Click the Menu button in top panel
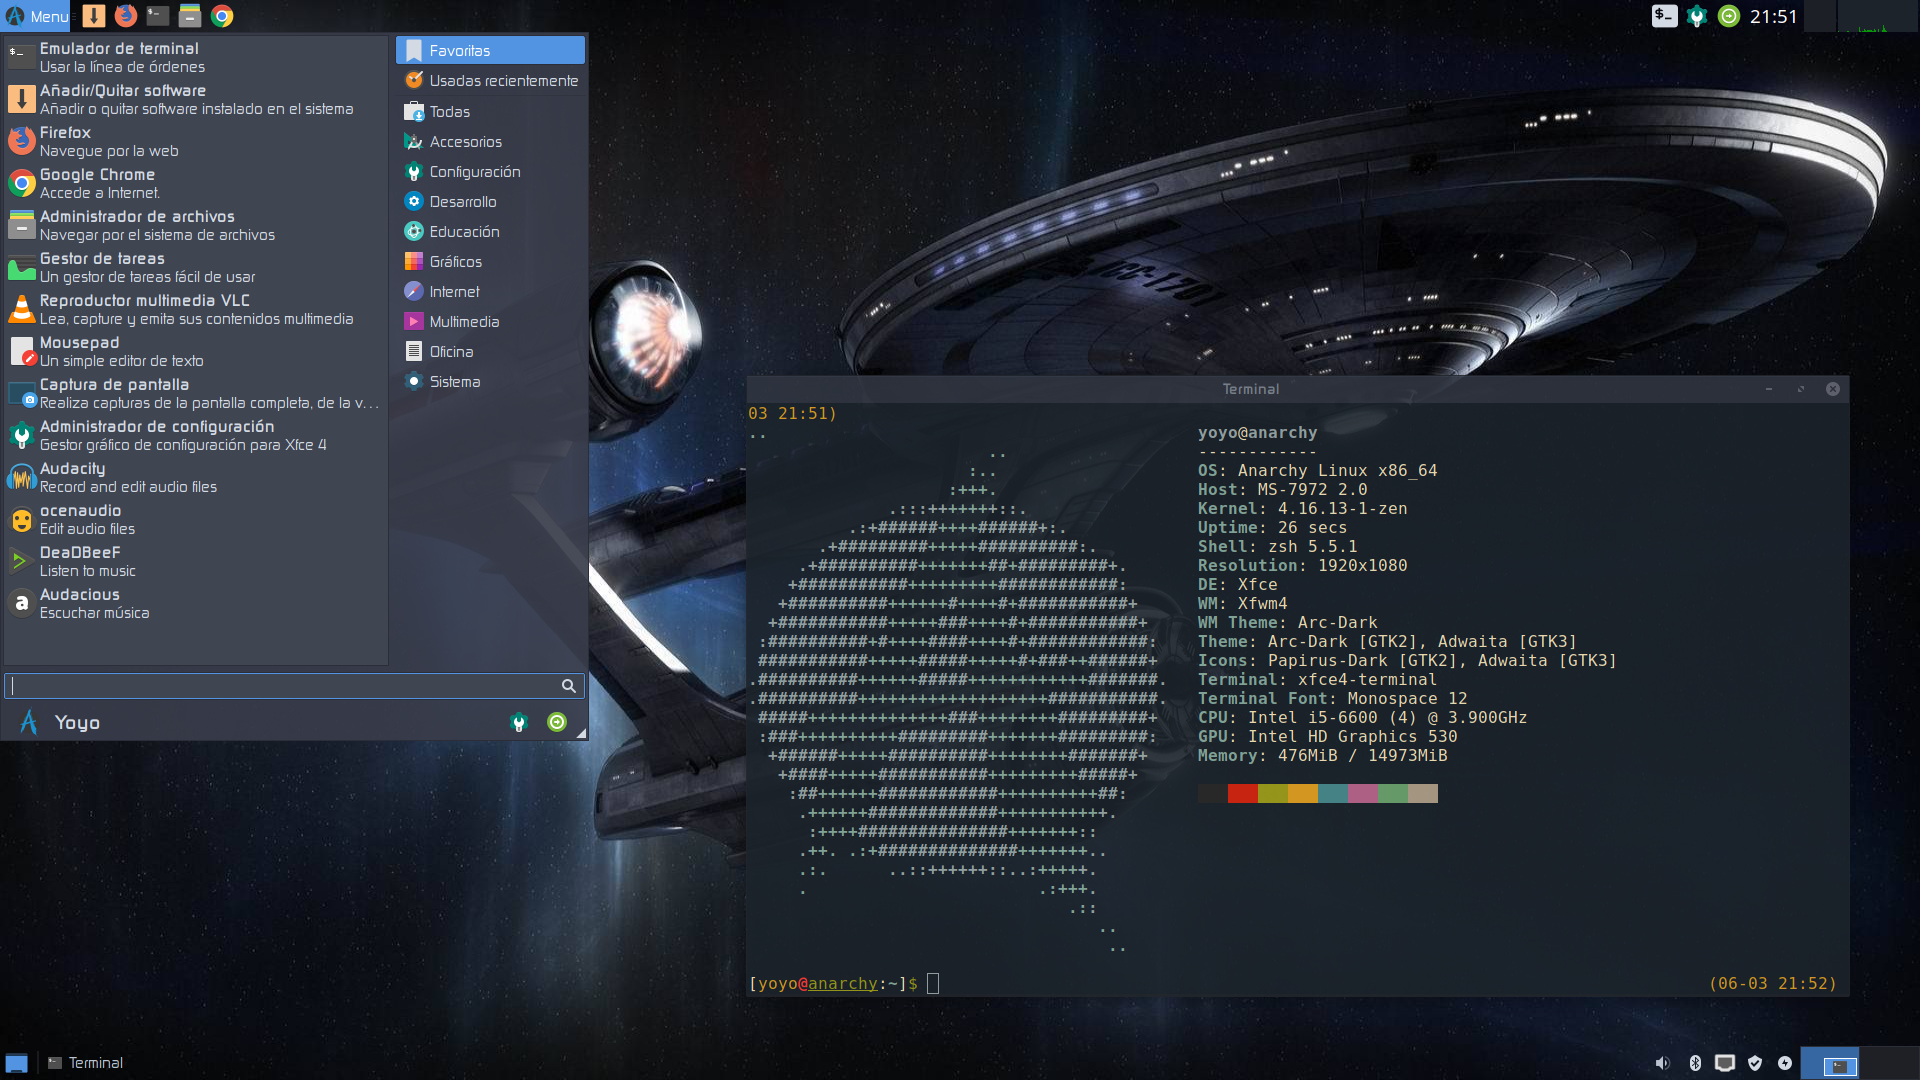1920x1080 pixels. [37, 16]
